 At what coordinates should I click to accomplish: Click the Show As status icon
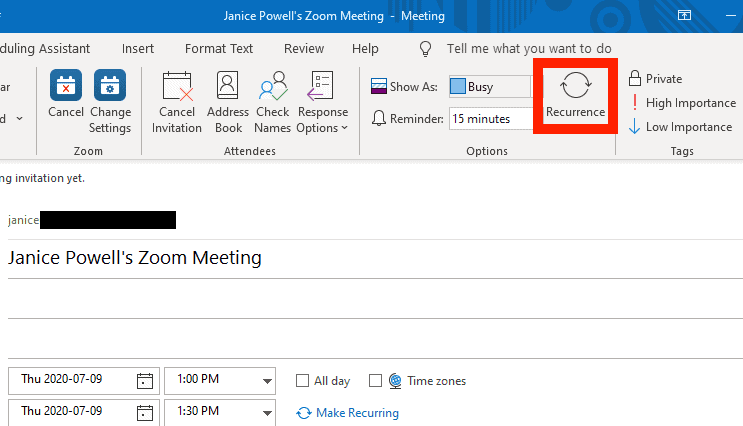(379, 86)
